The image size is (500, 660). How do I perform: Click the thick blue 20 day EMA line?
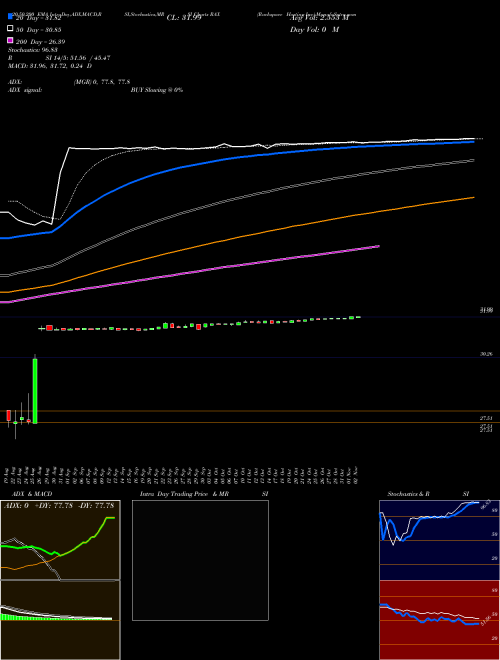point(237,159)
